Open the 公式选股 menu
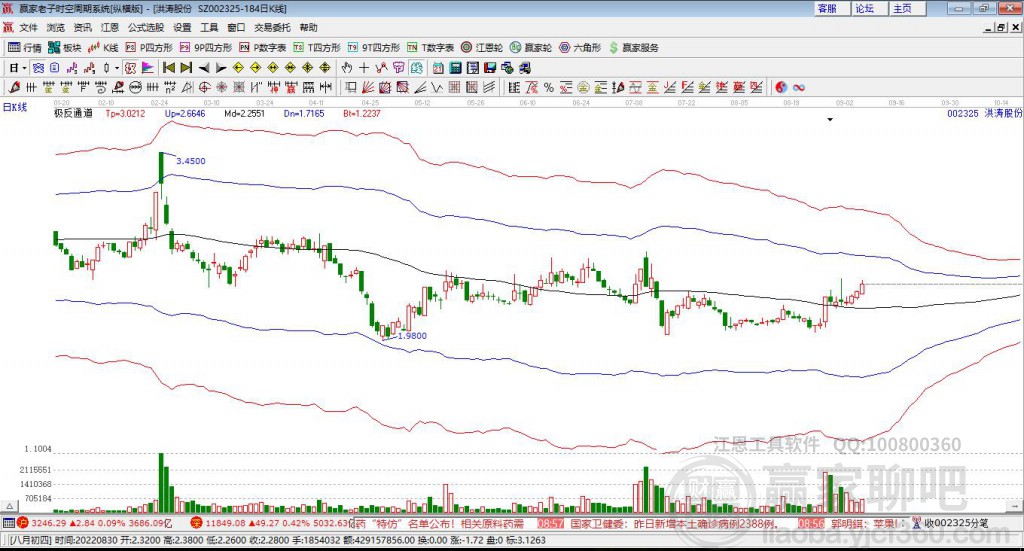Viewport: 1024px width, 551px height. [x=146, y=27]
